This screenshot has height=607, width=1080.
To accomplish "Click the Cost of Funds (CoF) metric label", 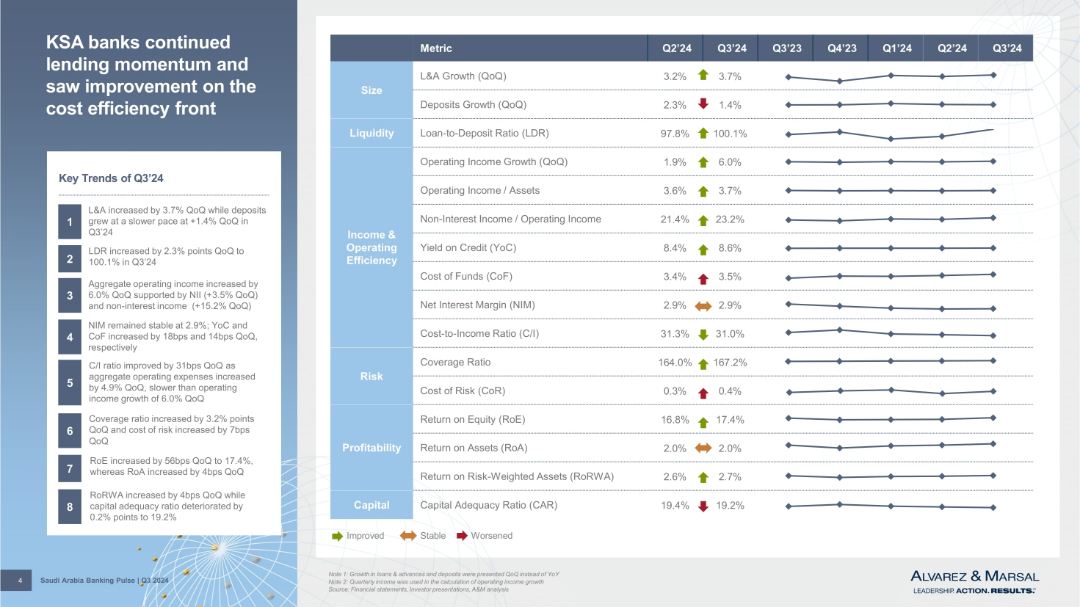I will click(466, 276).
